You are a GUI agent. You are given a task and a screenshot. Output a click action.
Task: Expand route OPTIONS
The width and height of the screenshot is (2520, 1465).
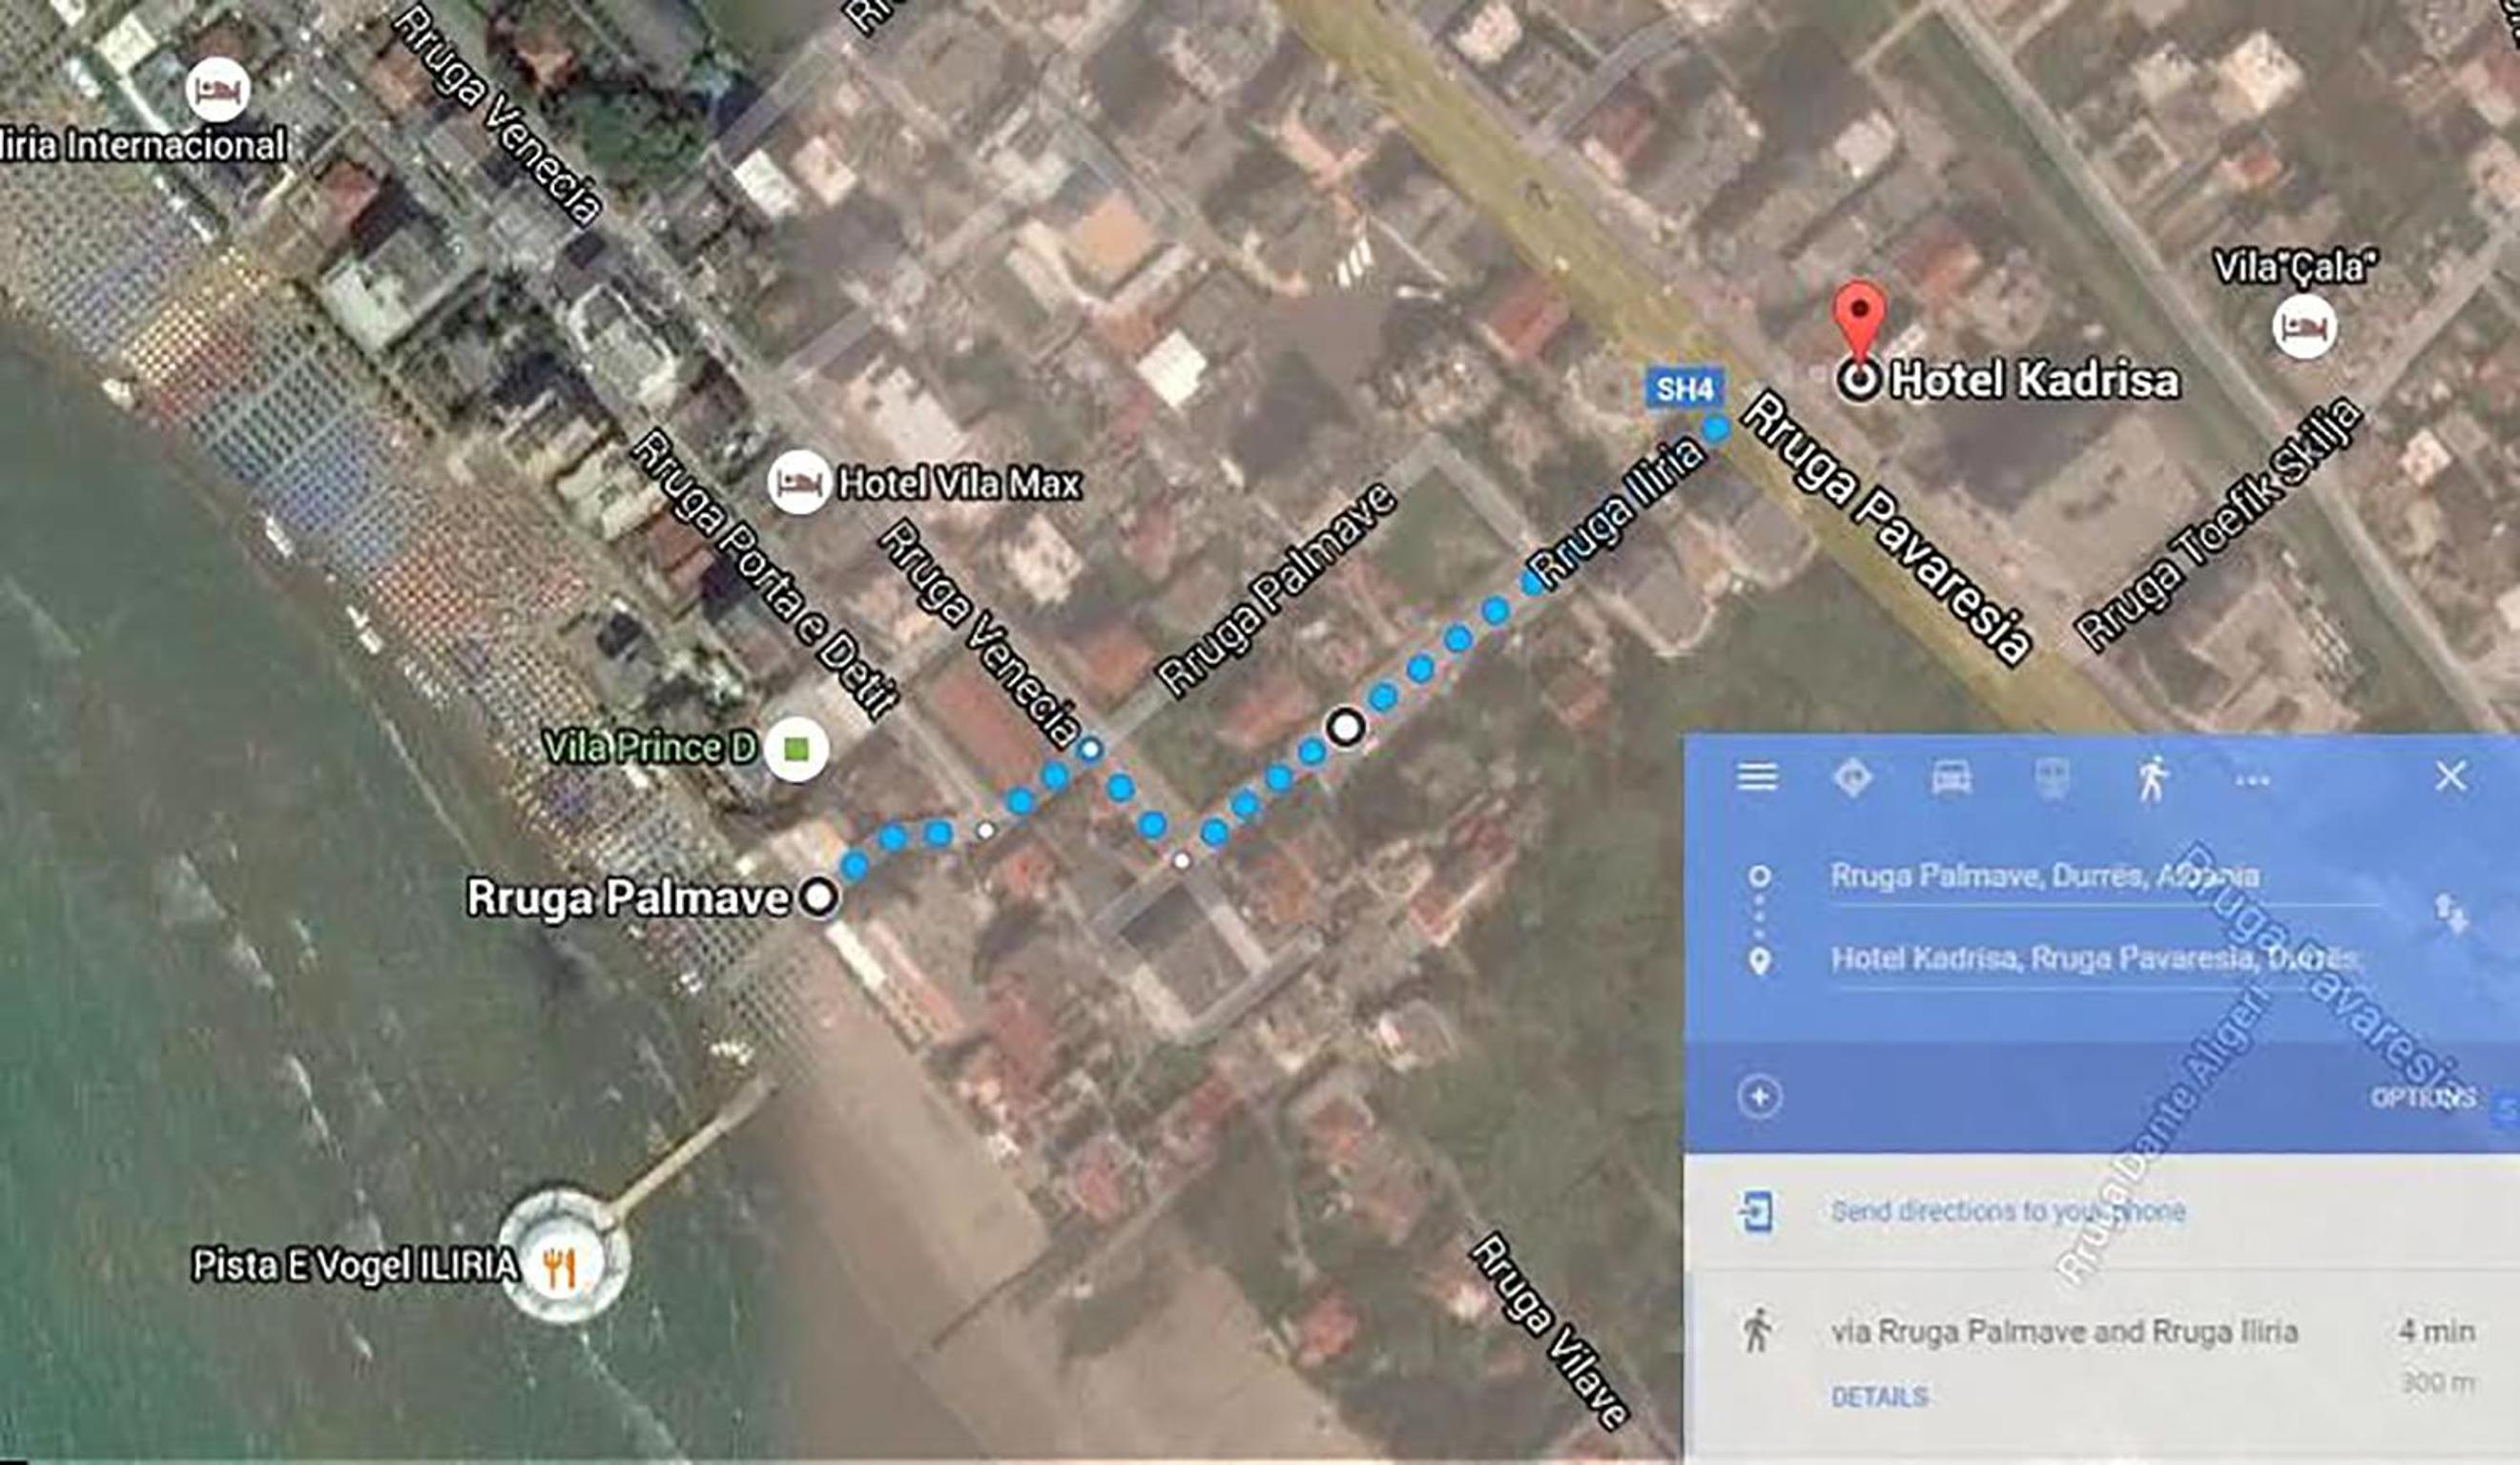2423,1097
